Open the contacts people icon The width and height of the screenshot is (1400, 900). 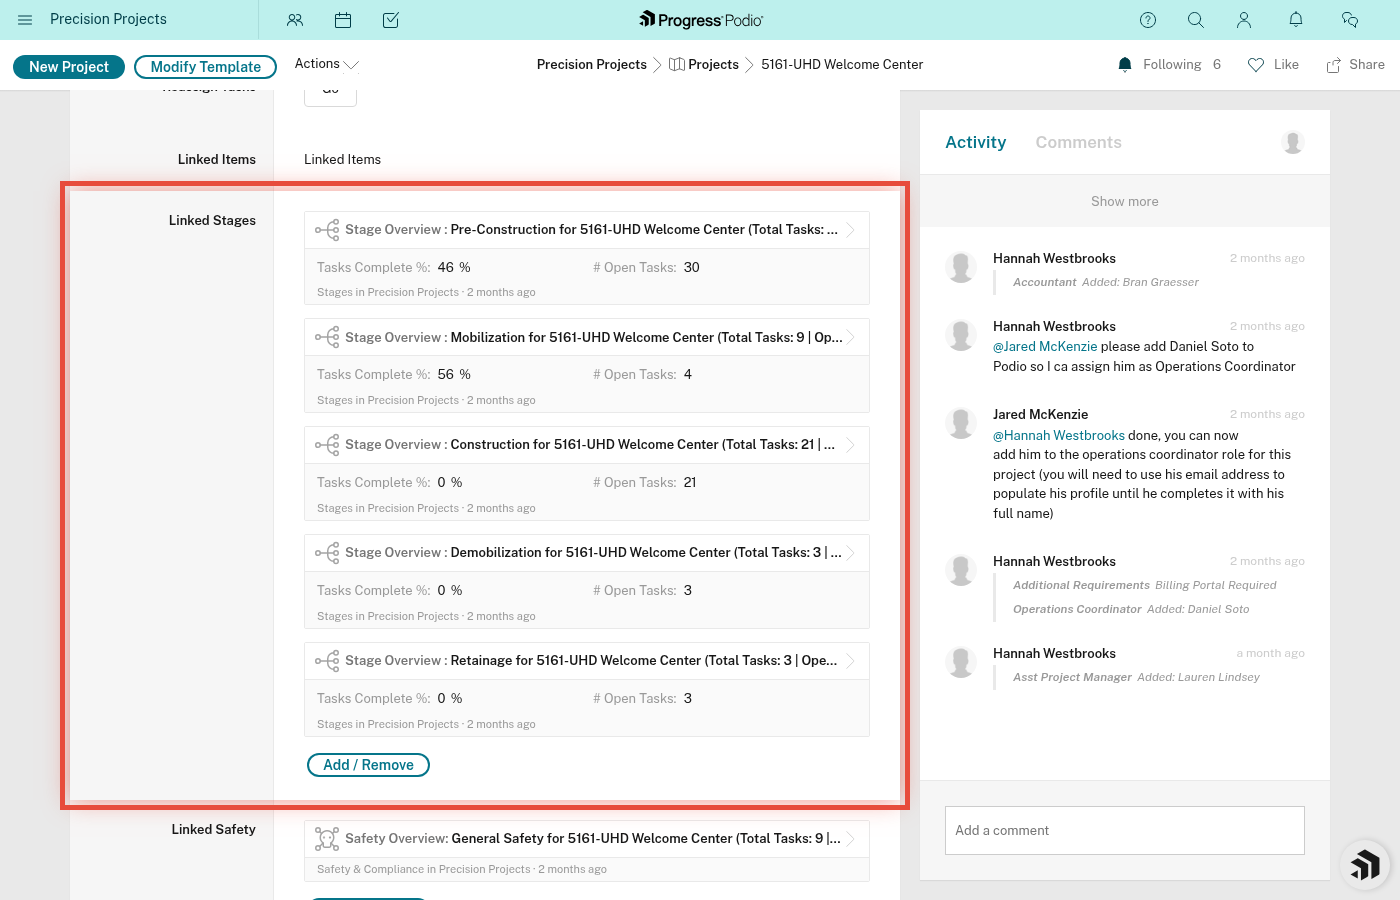295,20
